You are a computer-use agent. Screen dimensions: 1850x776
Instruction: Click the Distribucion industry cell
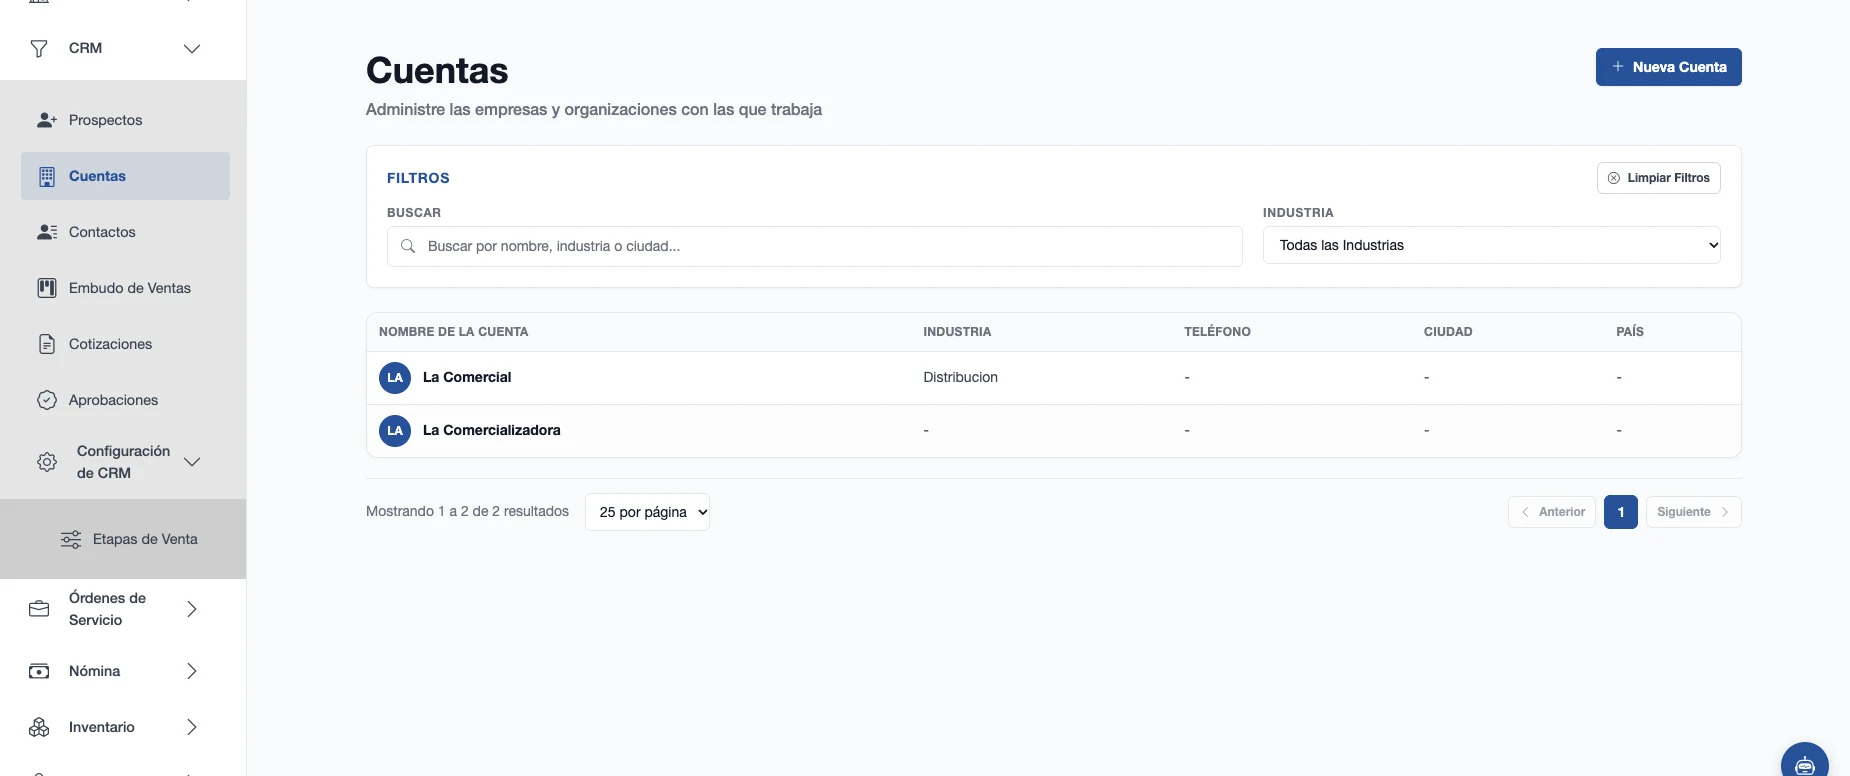pyautogui.click(x=960, y=377)
